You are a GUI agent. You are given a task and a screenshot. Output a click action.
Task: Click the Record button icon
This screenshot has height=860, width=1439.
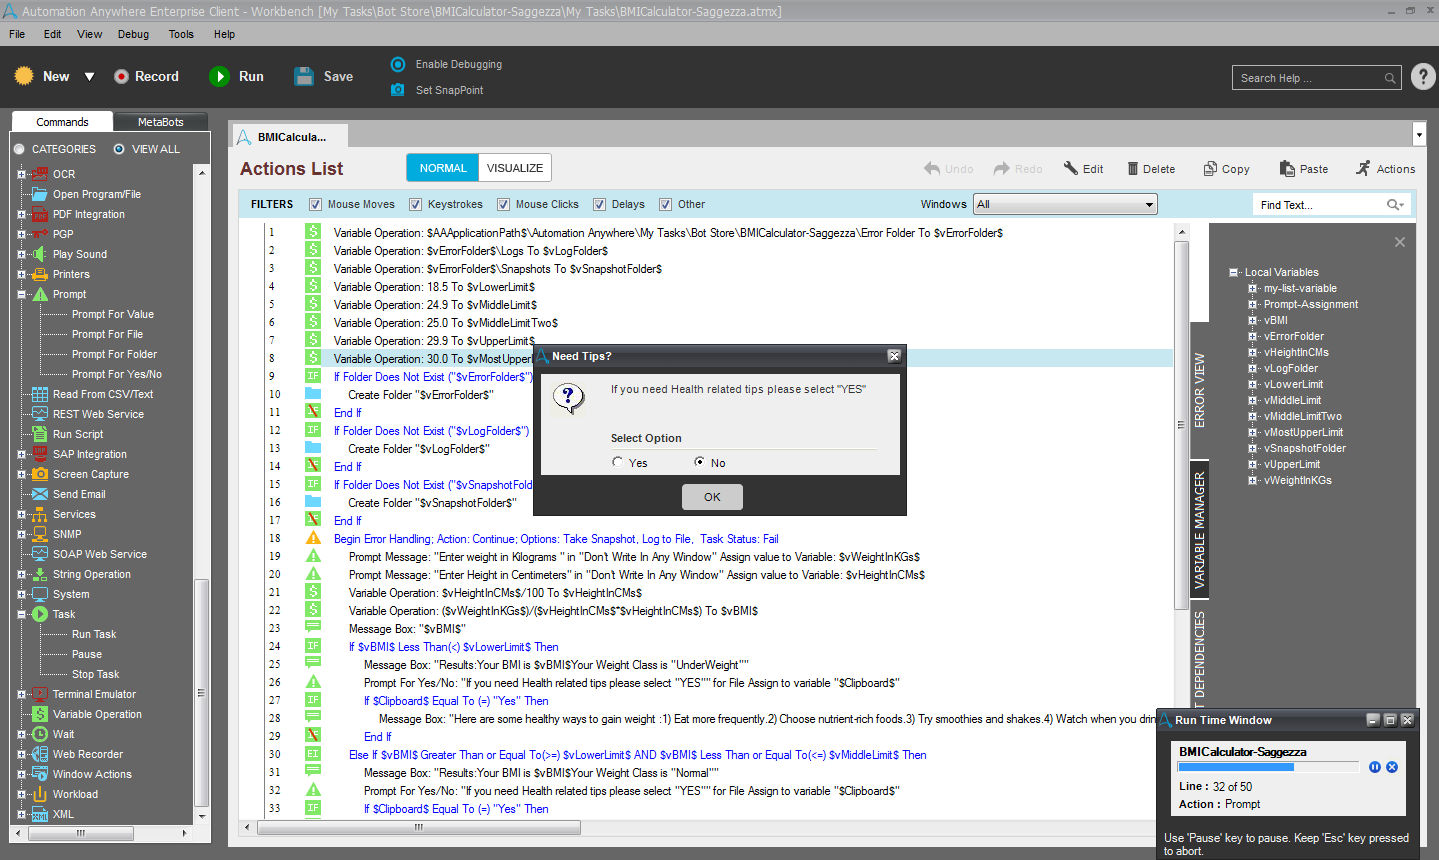(x=121, y=77)
